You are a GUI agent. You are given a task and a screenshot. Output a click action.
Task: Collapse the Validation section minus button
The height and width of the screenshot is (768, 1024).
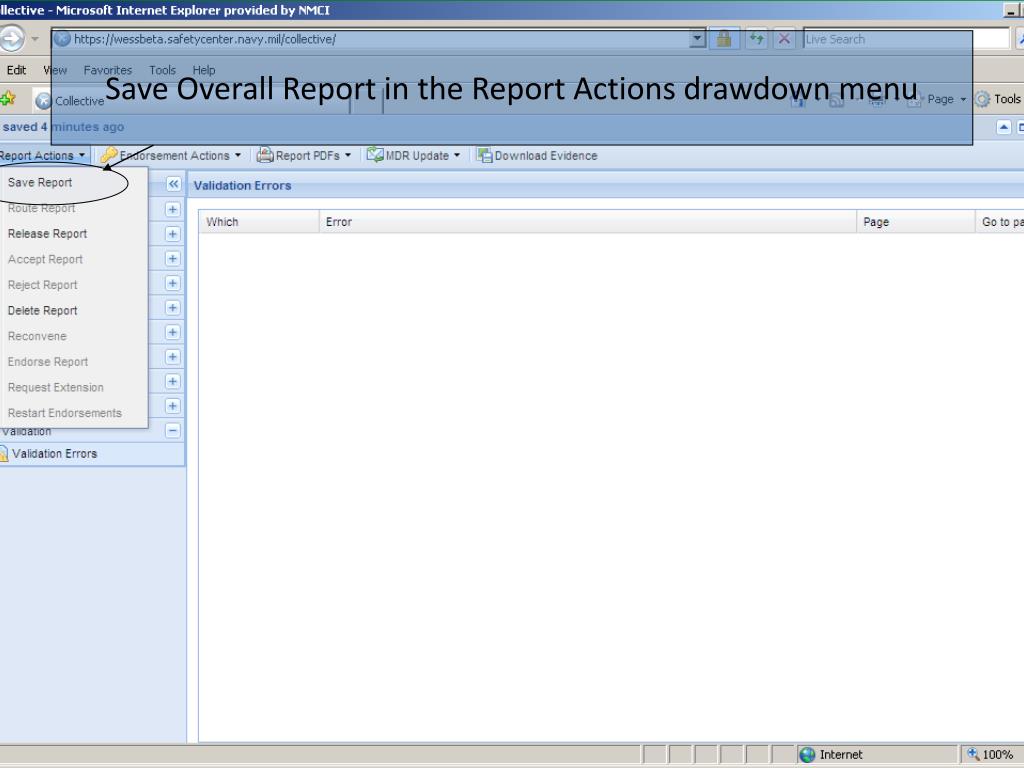[172, 431]
